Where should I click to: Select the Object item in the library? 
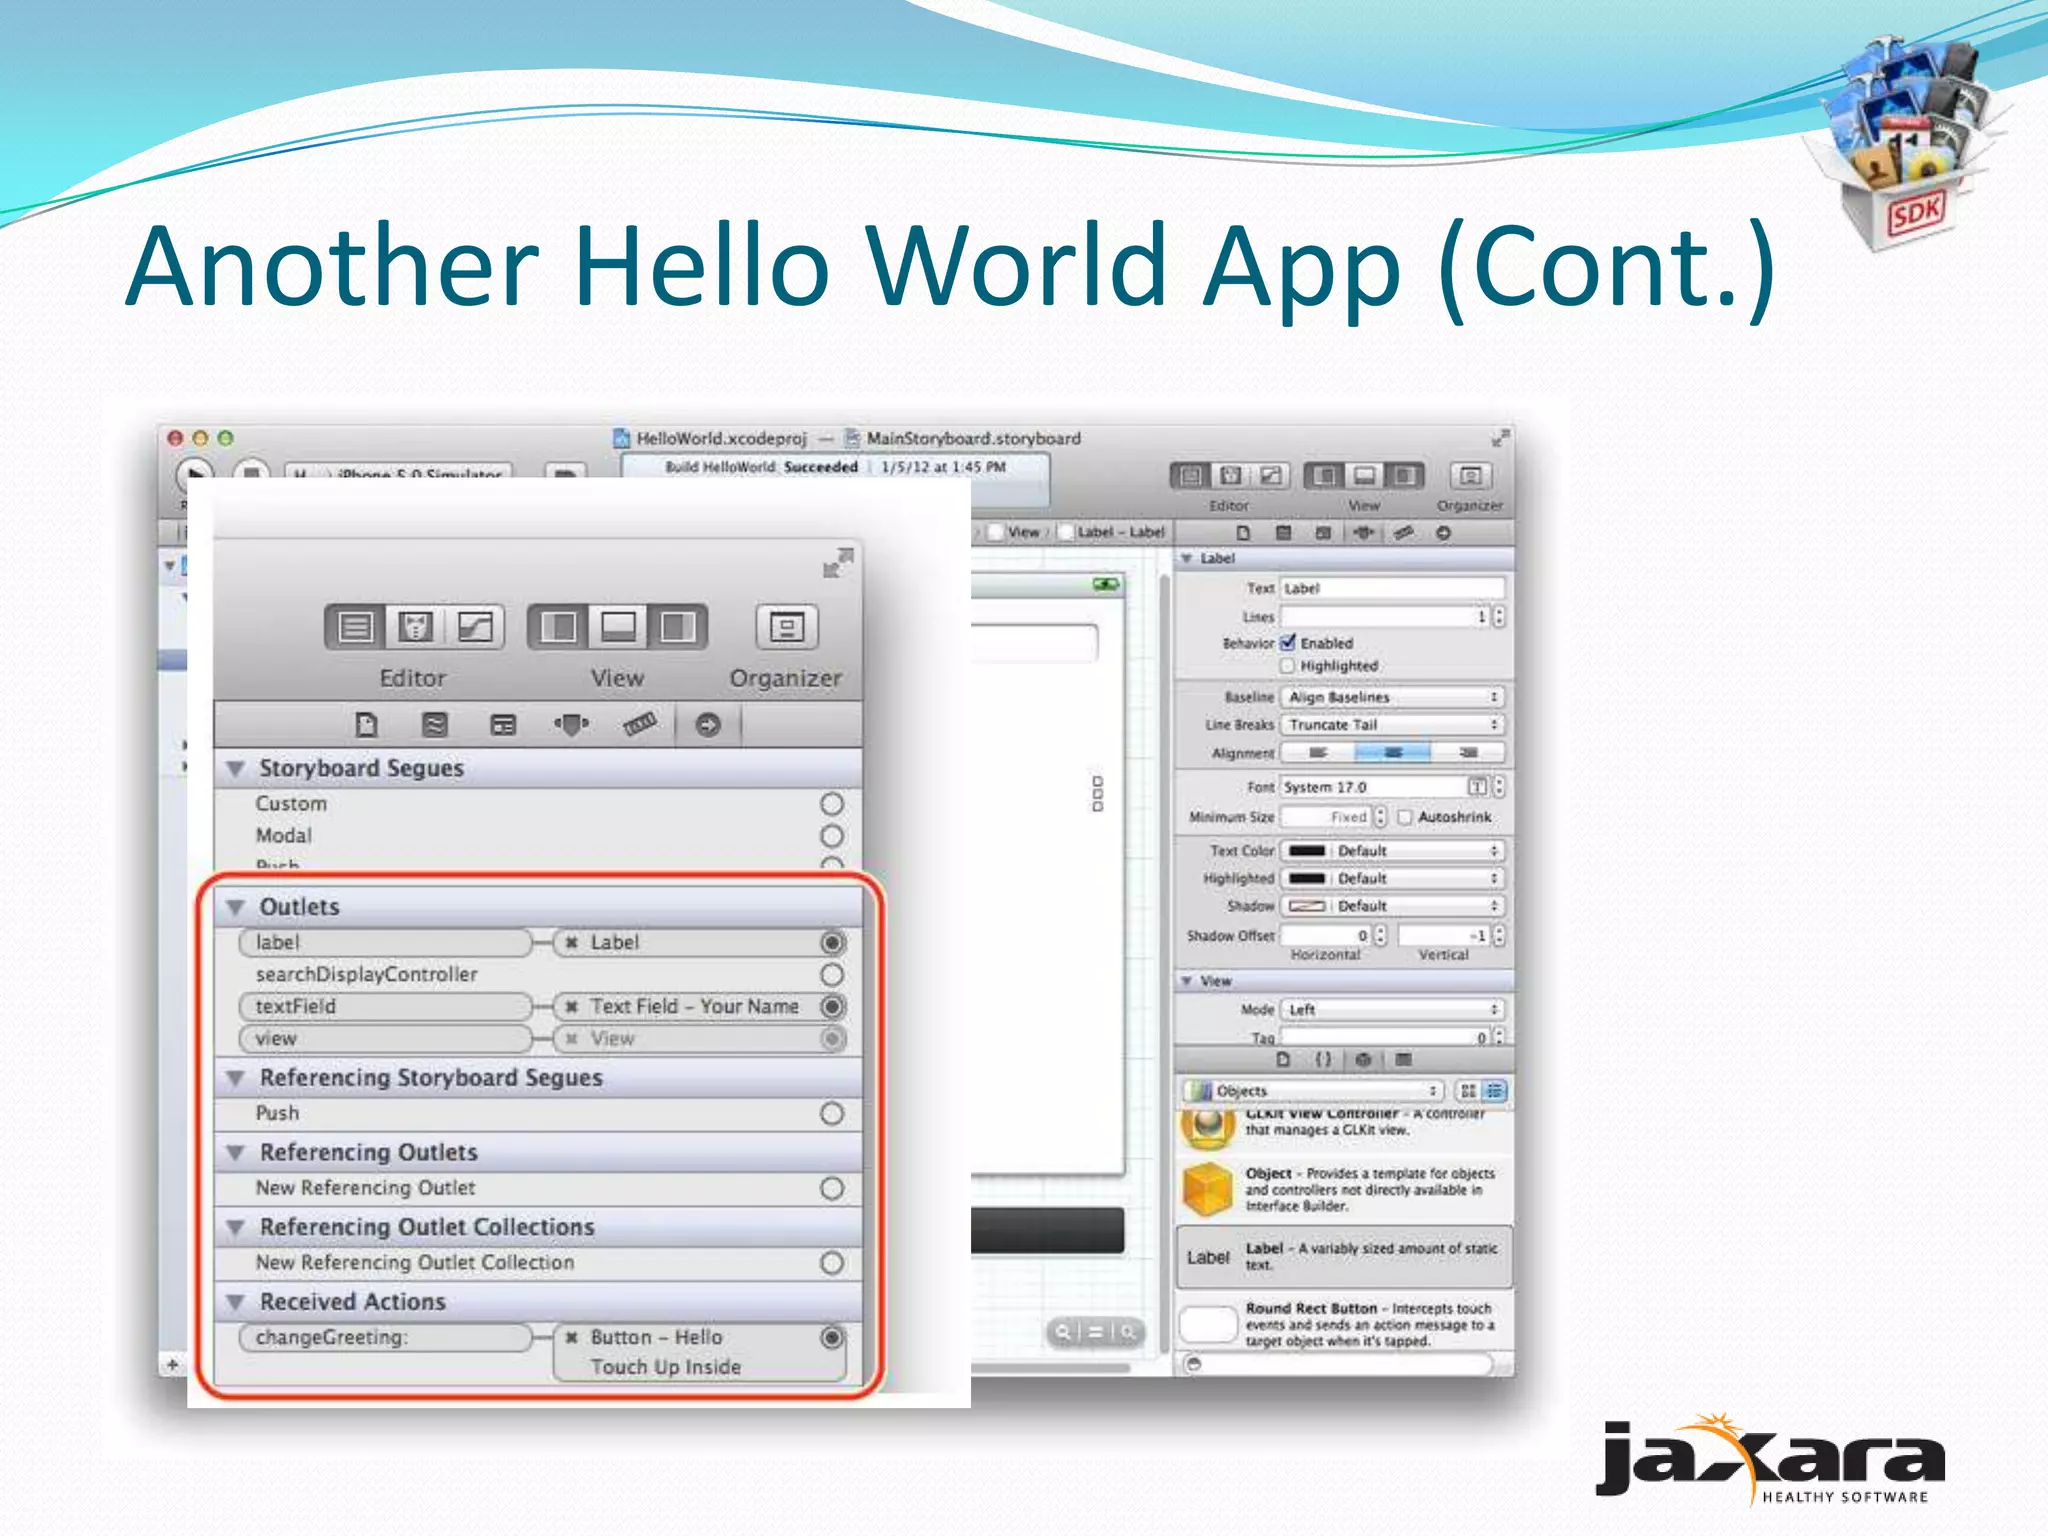[x=1344, y=1190]
